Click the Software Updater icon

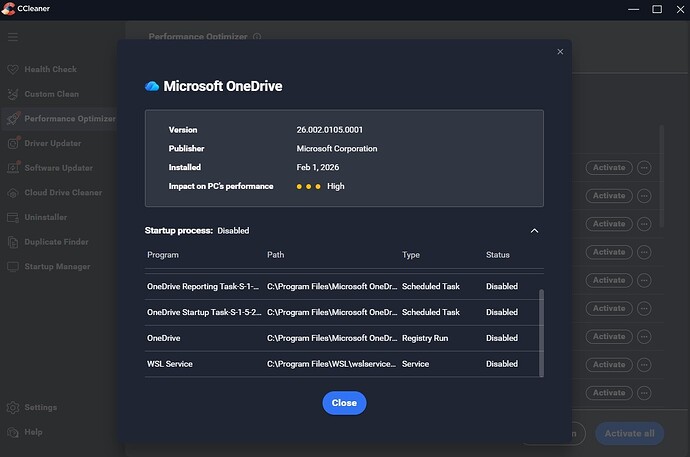tap(13, 168)
